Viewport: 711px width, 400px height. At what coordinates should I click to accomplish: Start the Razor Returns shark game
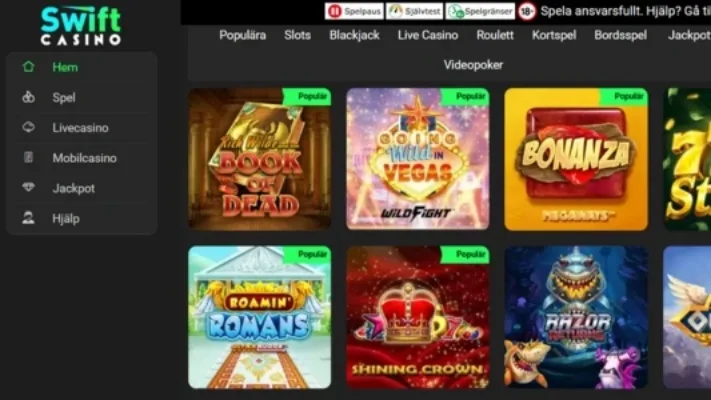coord(576,317)
